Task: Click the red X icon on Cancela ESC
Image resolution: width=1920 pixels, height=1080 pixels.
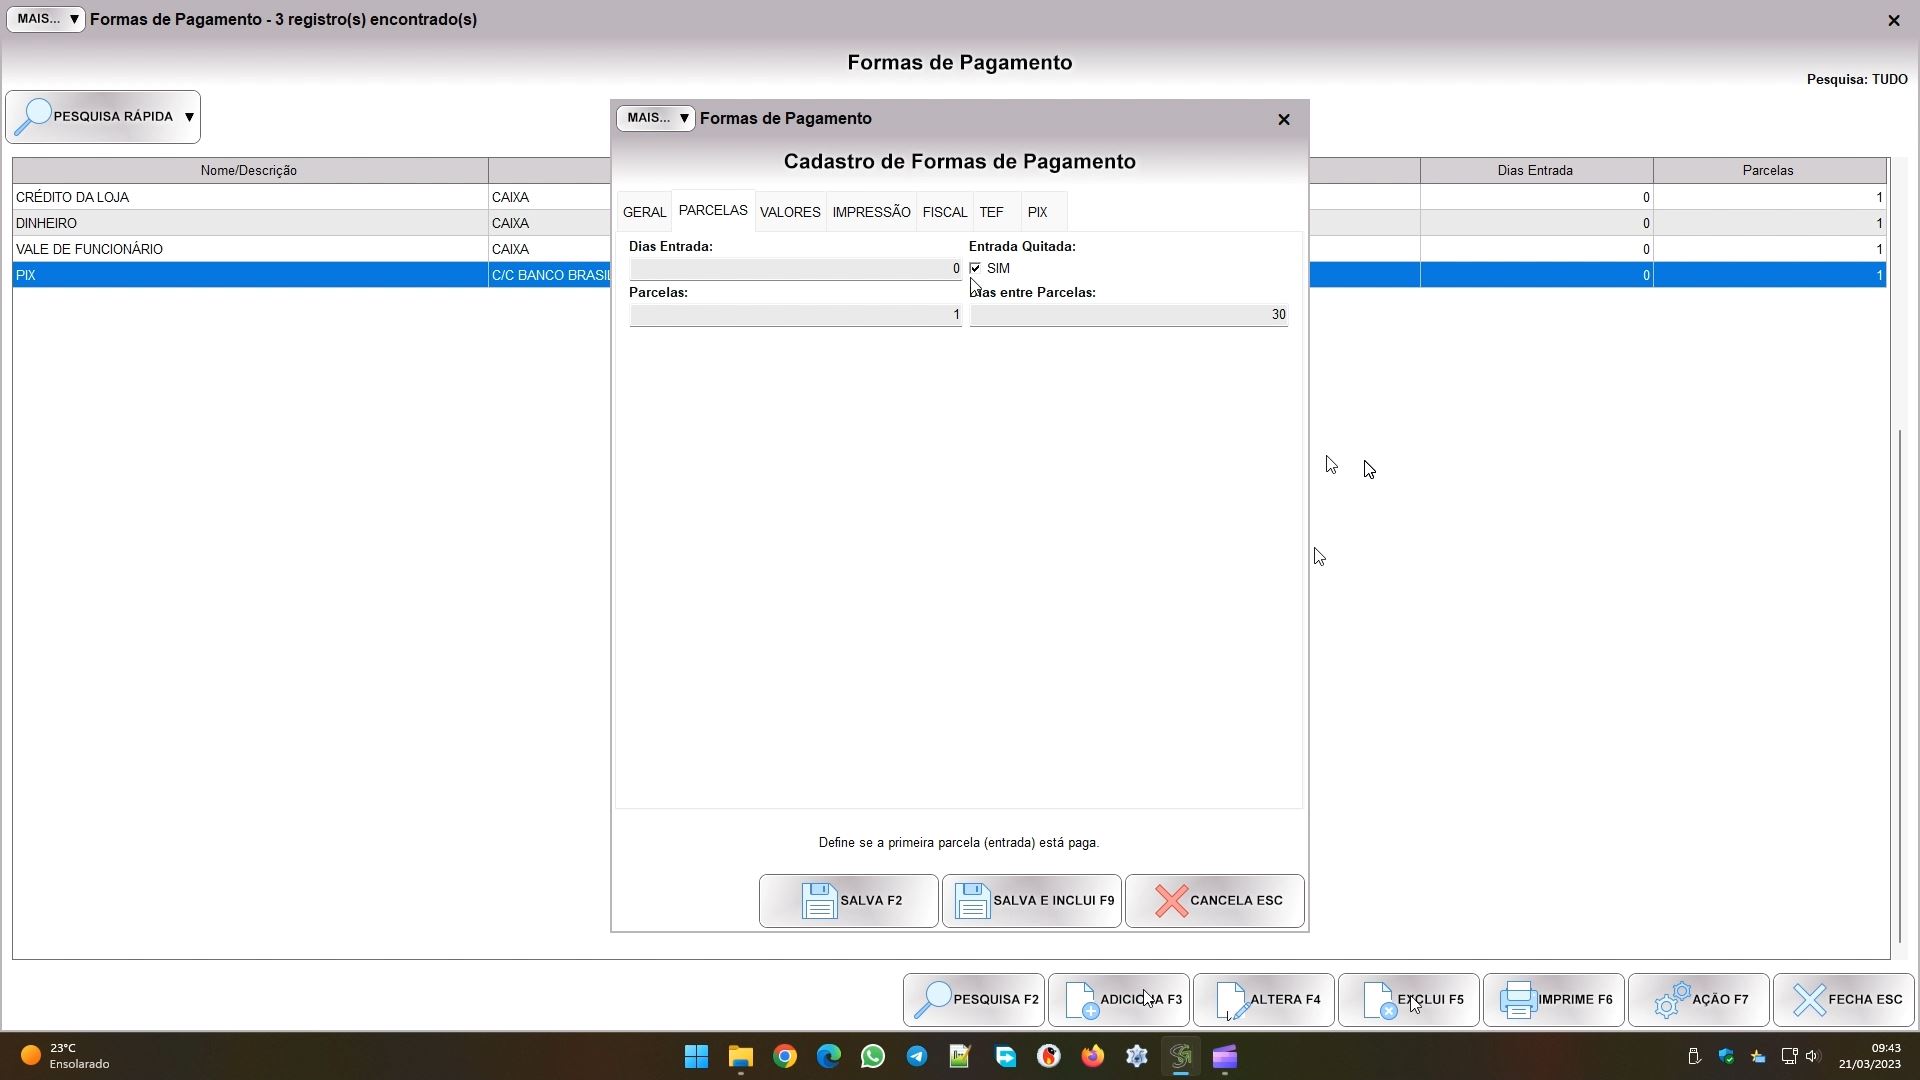Action: pos(1171,901)
